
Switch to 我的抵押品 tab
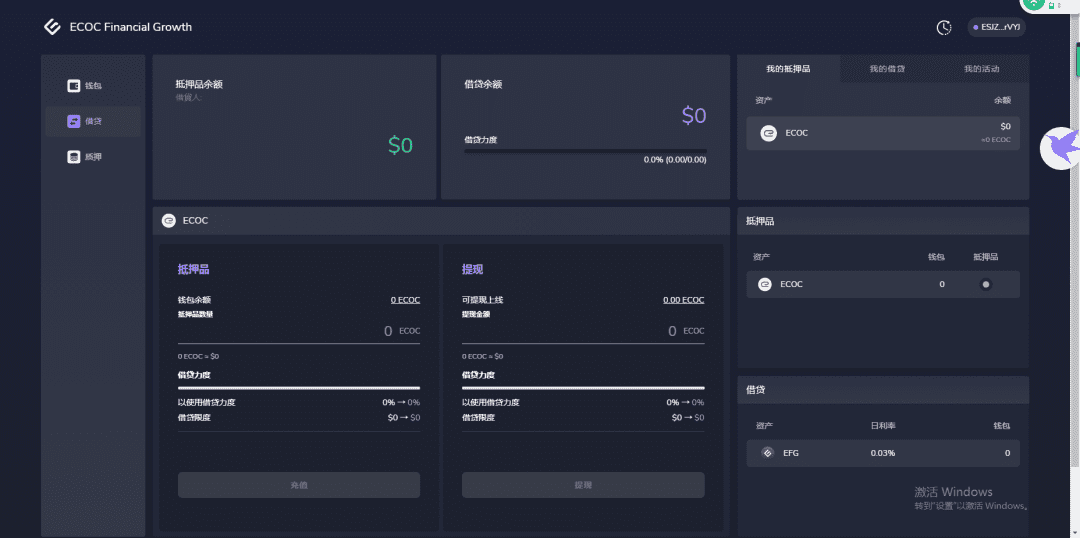click(x=788, y=69)
